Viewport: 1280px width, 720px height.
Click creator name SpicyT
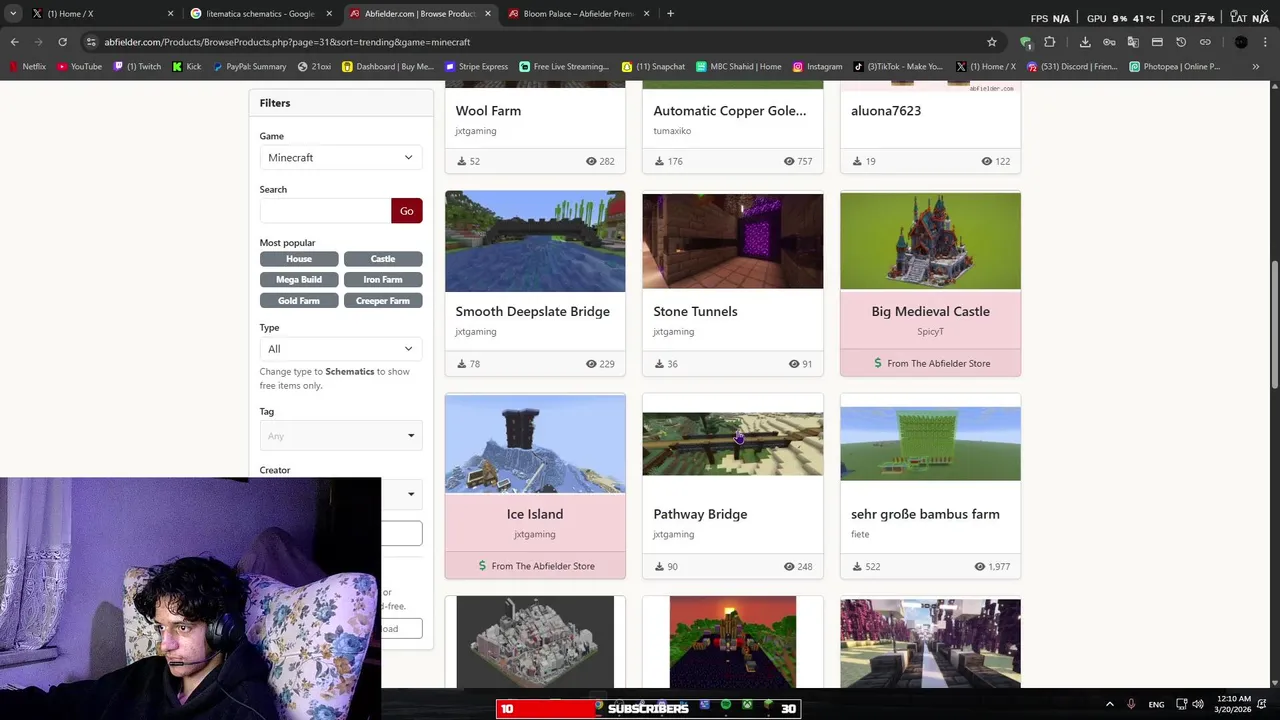click(x=930, y=332)
